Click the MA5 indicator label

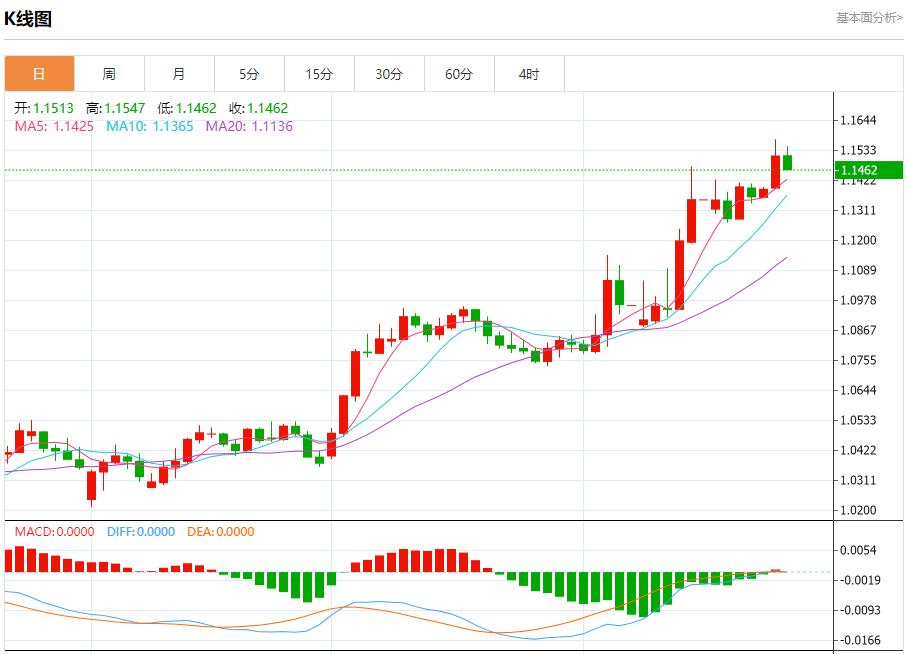click(55, 126)
